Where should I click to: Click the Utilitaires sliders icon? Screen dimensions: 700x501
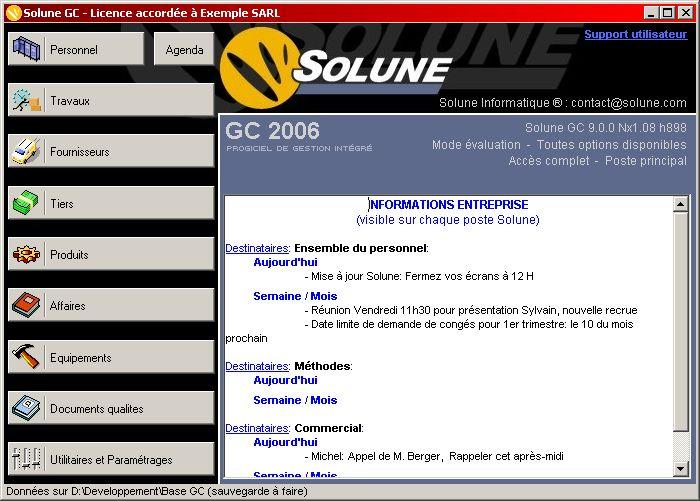[26, 459]
